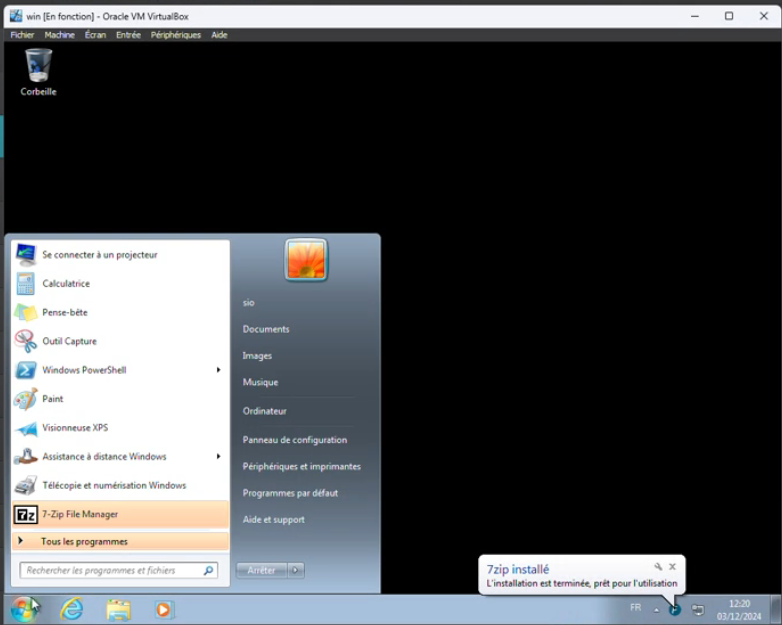Open Assistance à distance Windows

[120, 456]
